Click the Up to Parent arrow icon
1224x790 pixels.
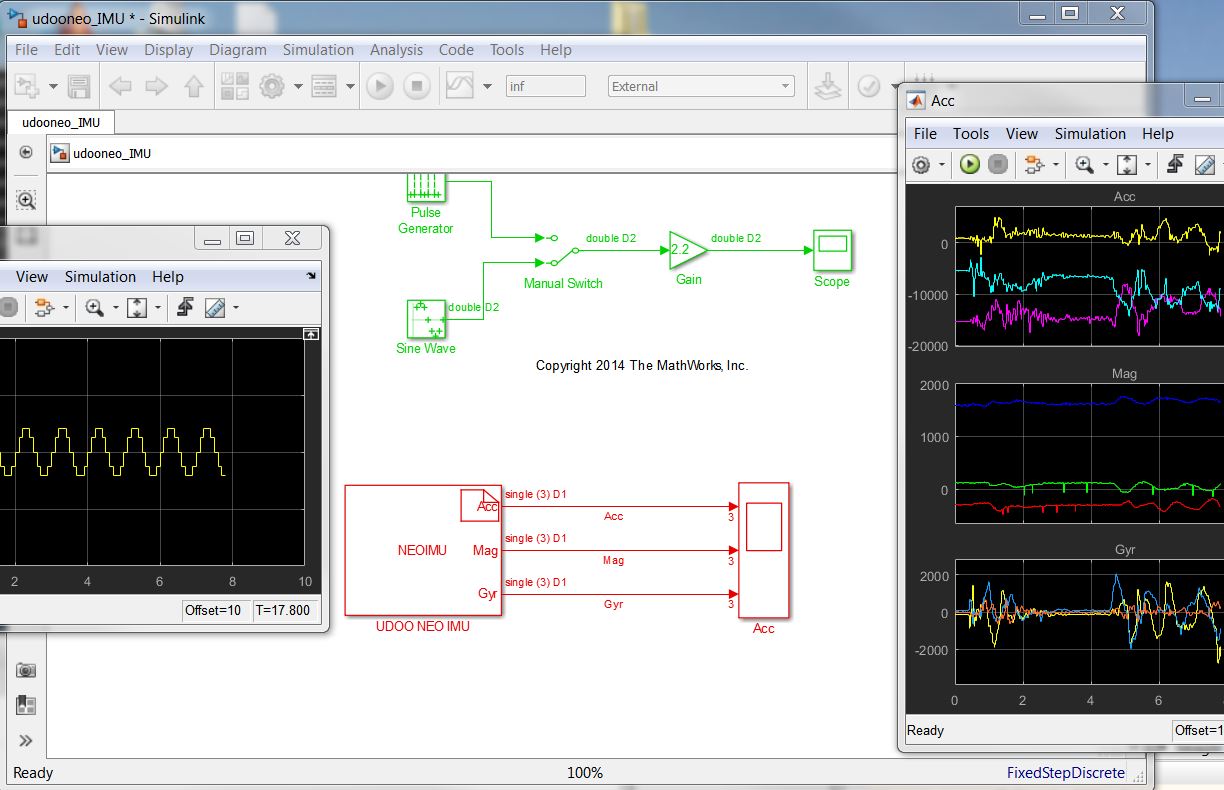pyautogui.click(x=194, y=86)
